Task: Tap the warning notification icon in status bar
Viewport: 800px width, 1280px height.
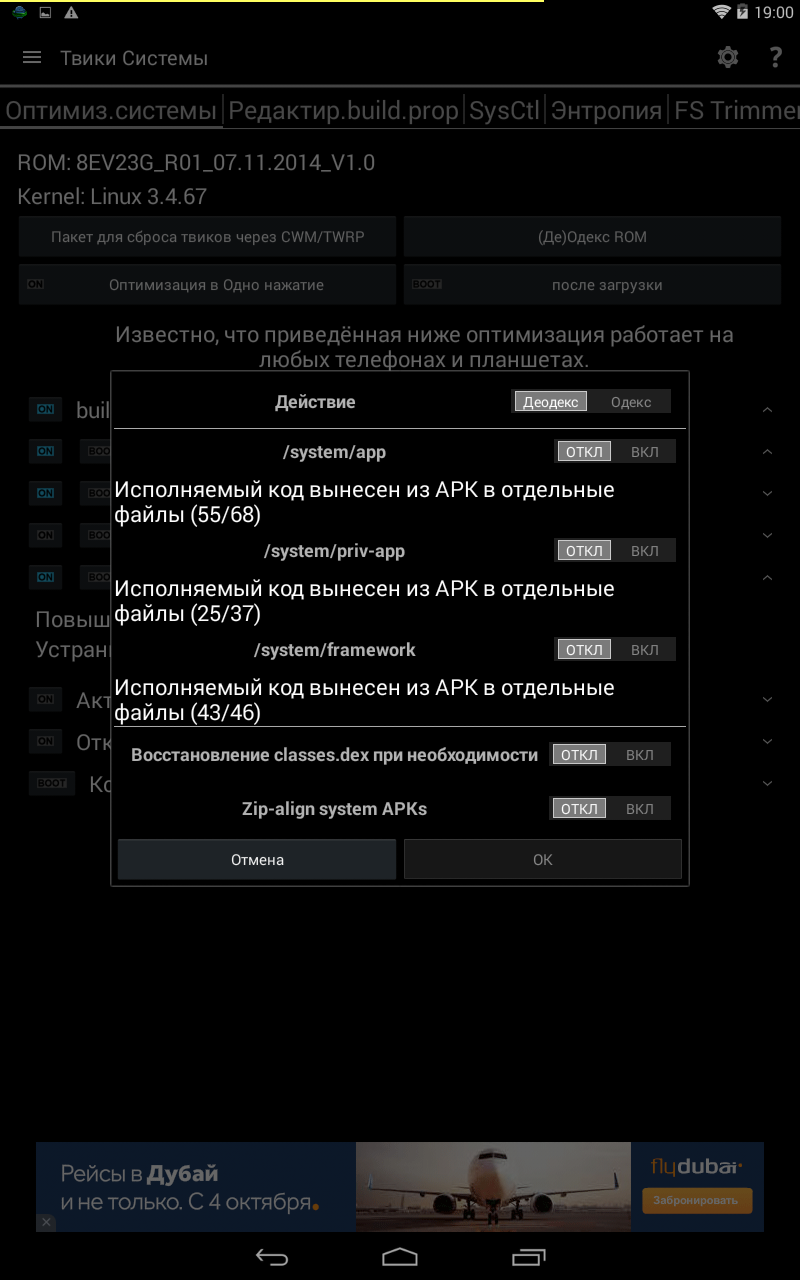Action: pyautogui.click(x=71, y=13)
